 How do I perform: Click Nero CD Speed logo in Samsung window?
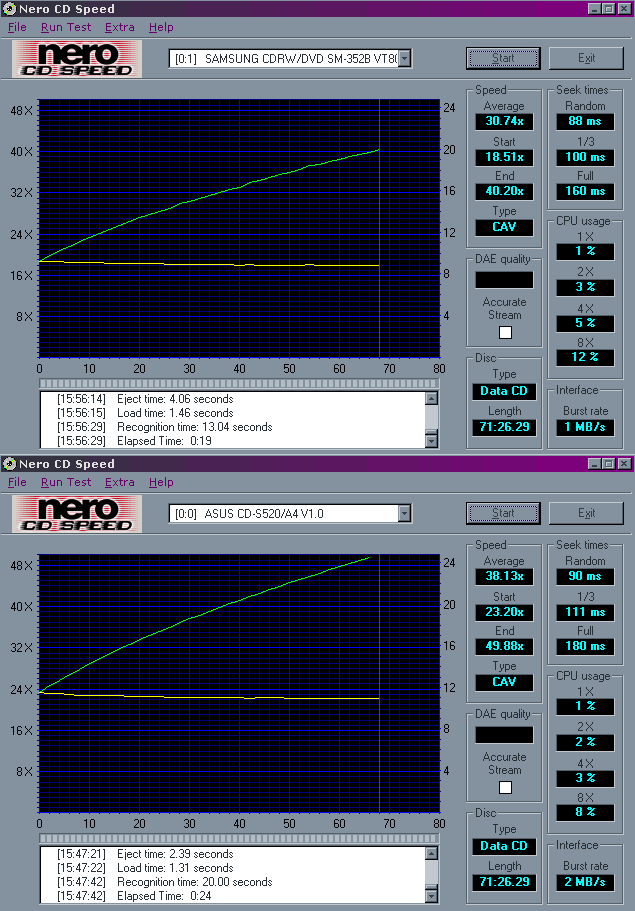[x=77, y=59]
